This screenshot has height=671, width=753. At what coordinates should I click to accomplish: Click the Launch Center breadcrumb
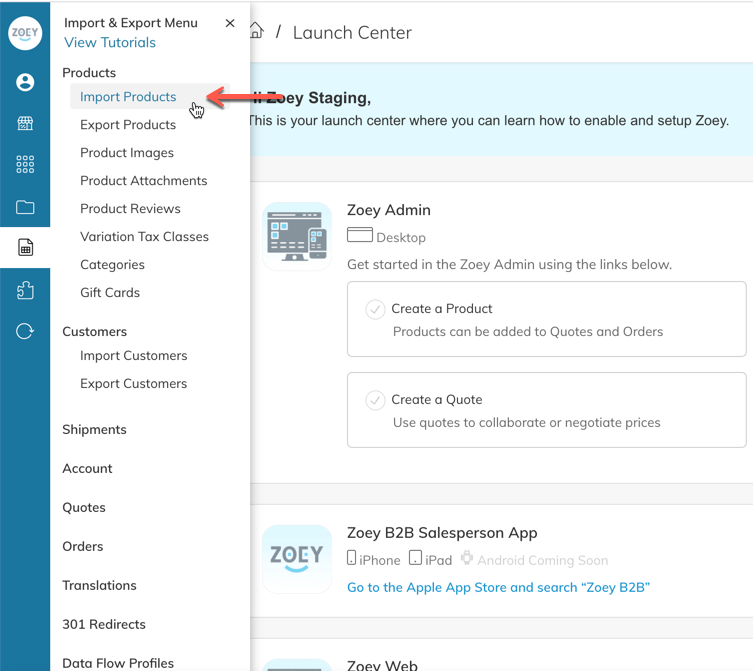(352, 33)
